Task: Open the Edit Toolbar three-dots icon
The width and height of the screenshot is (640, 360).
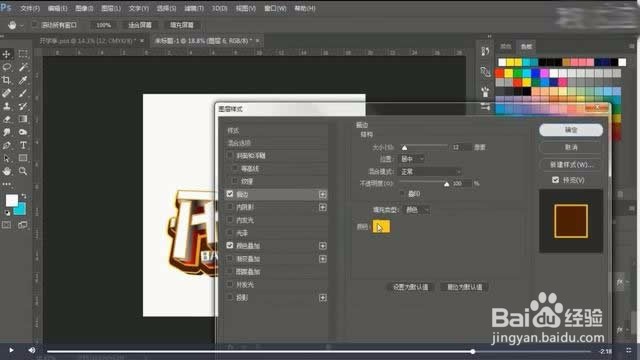Action: tap(7, 184)
